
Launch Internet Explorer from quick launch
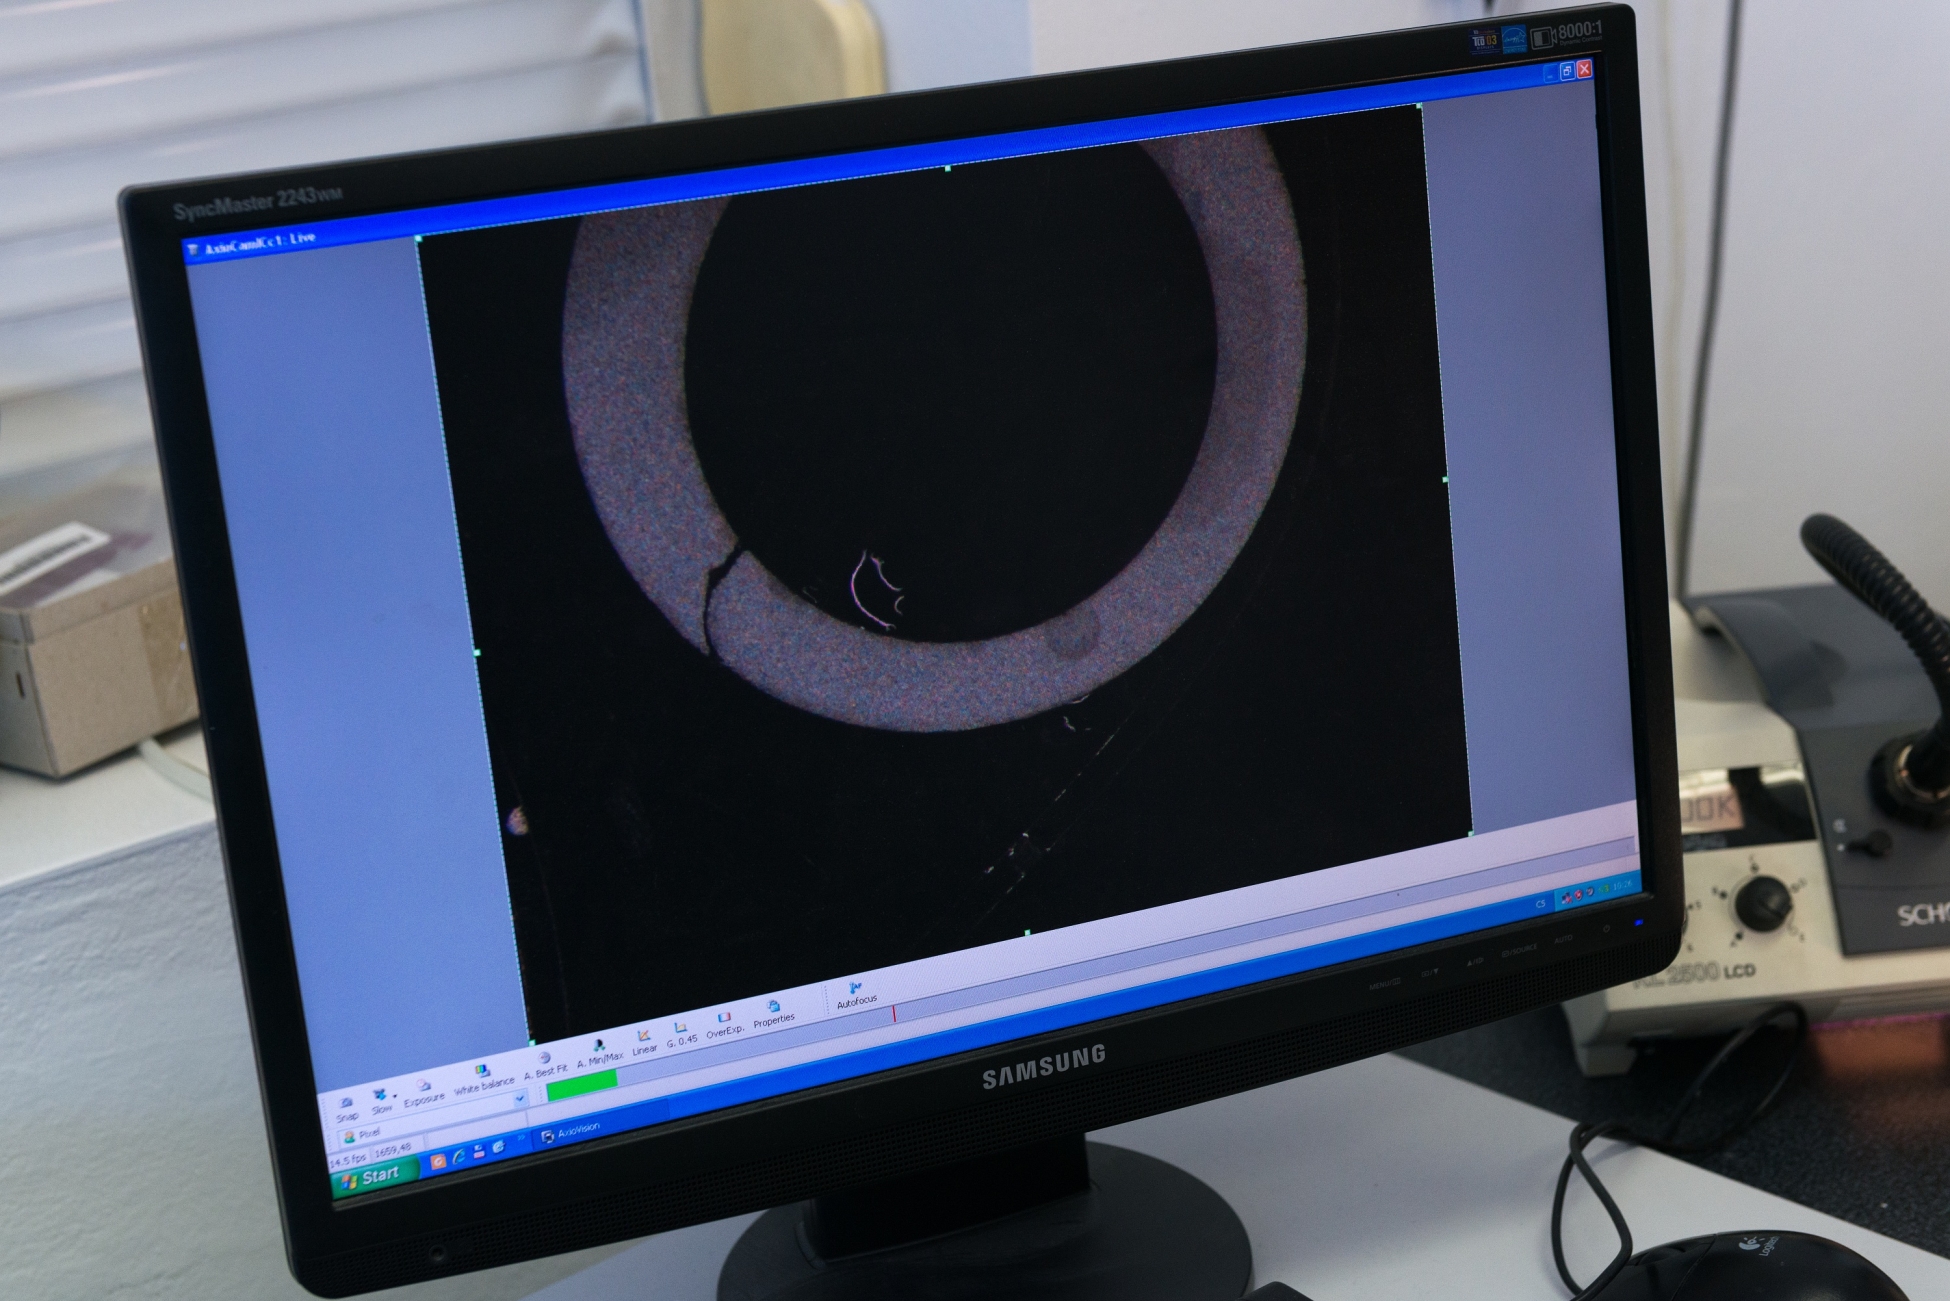click(459, 1156)
